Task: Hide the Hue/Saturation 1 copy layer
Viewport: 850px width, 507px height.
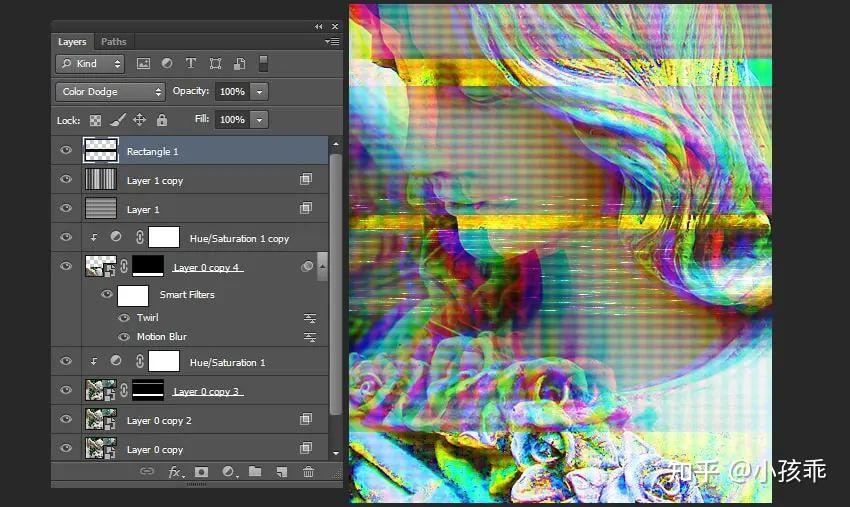Action: coord(66,237)
